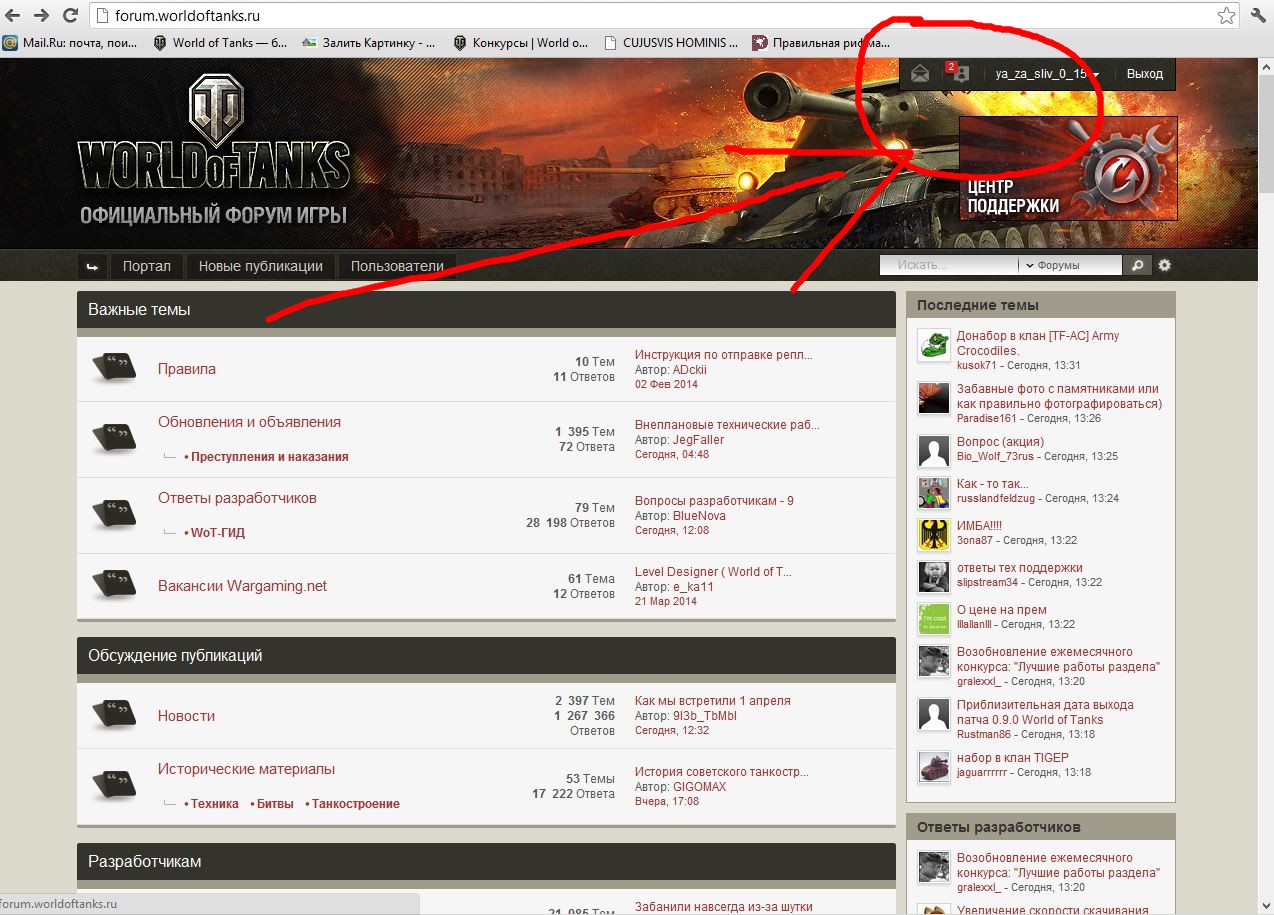Open topic Вопрос (акция)
Viewport: 1274px width, 915px height.
(x=1000, y=441)
